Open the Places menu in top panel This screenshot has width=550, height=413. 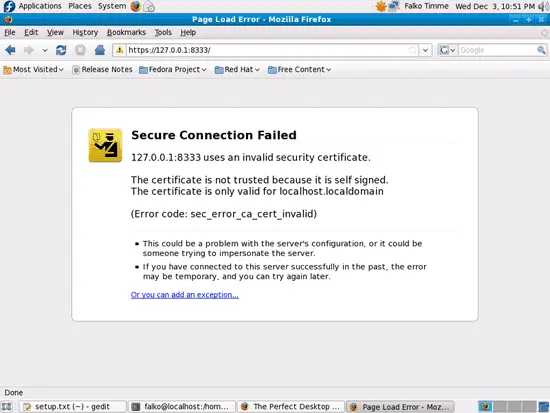pyautogui.click(x=80, y=6)
